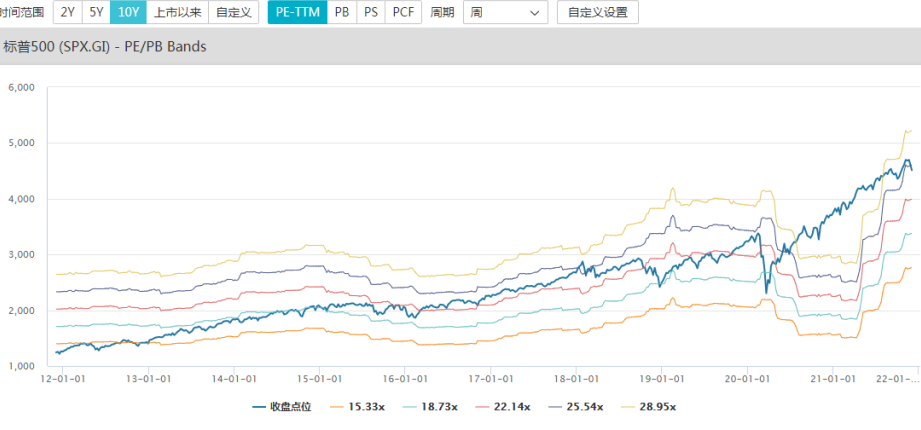Toggle 收盘点位 series in legend

(282, 407)
